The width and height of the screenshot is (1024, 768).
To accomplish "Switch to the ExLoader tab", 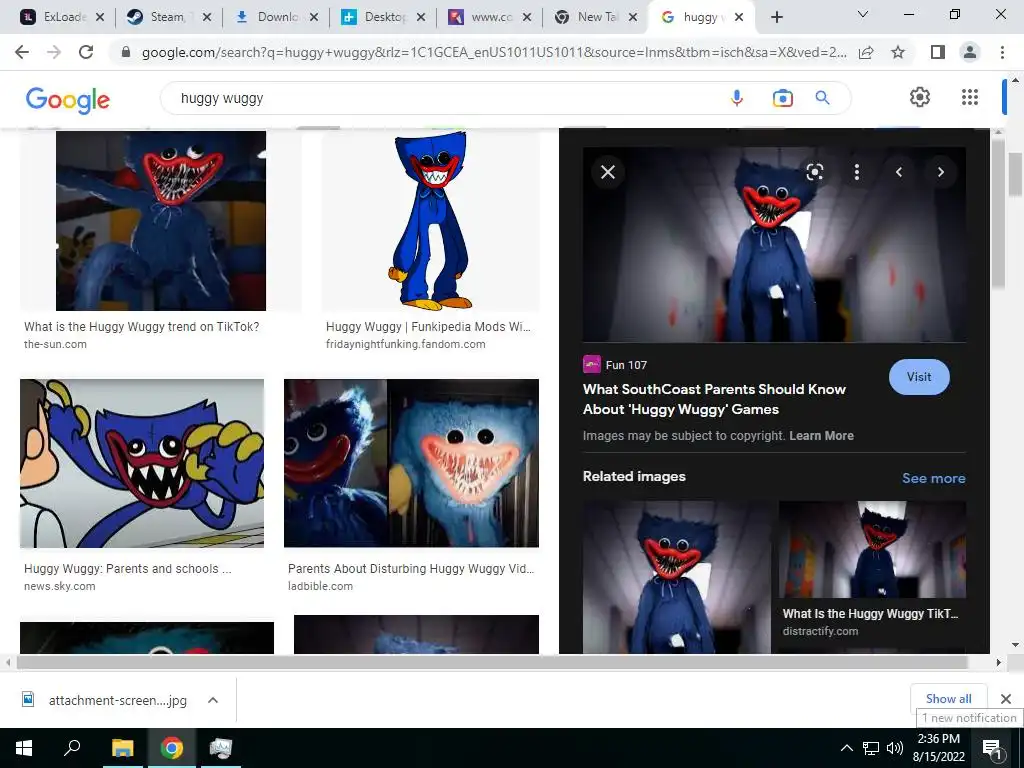I will [x=54, y=17].
